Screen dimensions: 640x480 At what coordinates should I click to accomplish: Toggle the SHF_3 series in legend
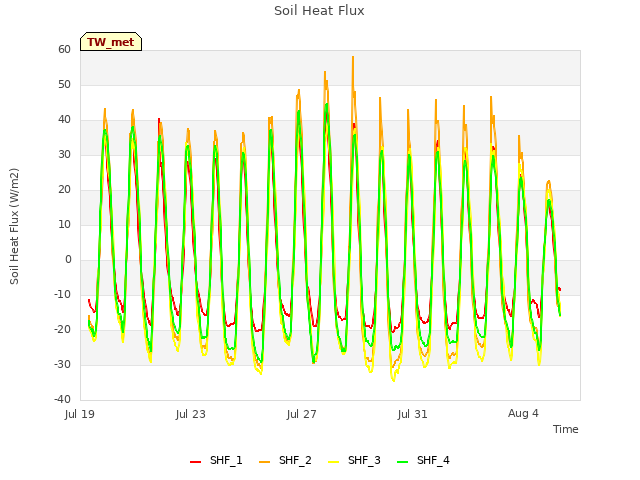pyautogui.click(x=354, y=460)
